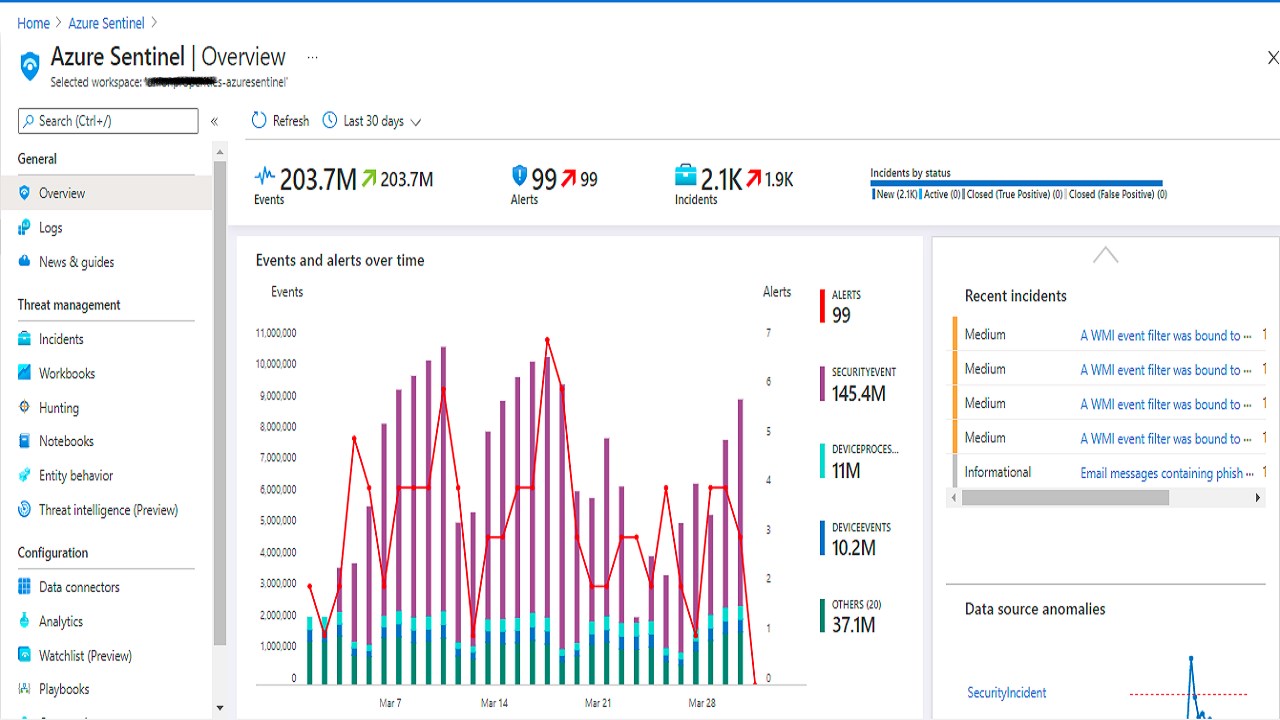Click the Refresh circular arrow icon
This screenshot has width=1280, height=720.
259,121
